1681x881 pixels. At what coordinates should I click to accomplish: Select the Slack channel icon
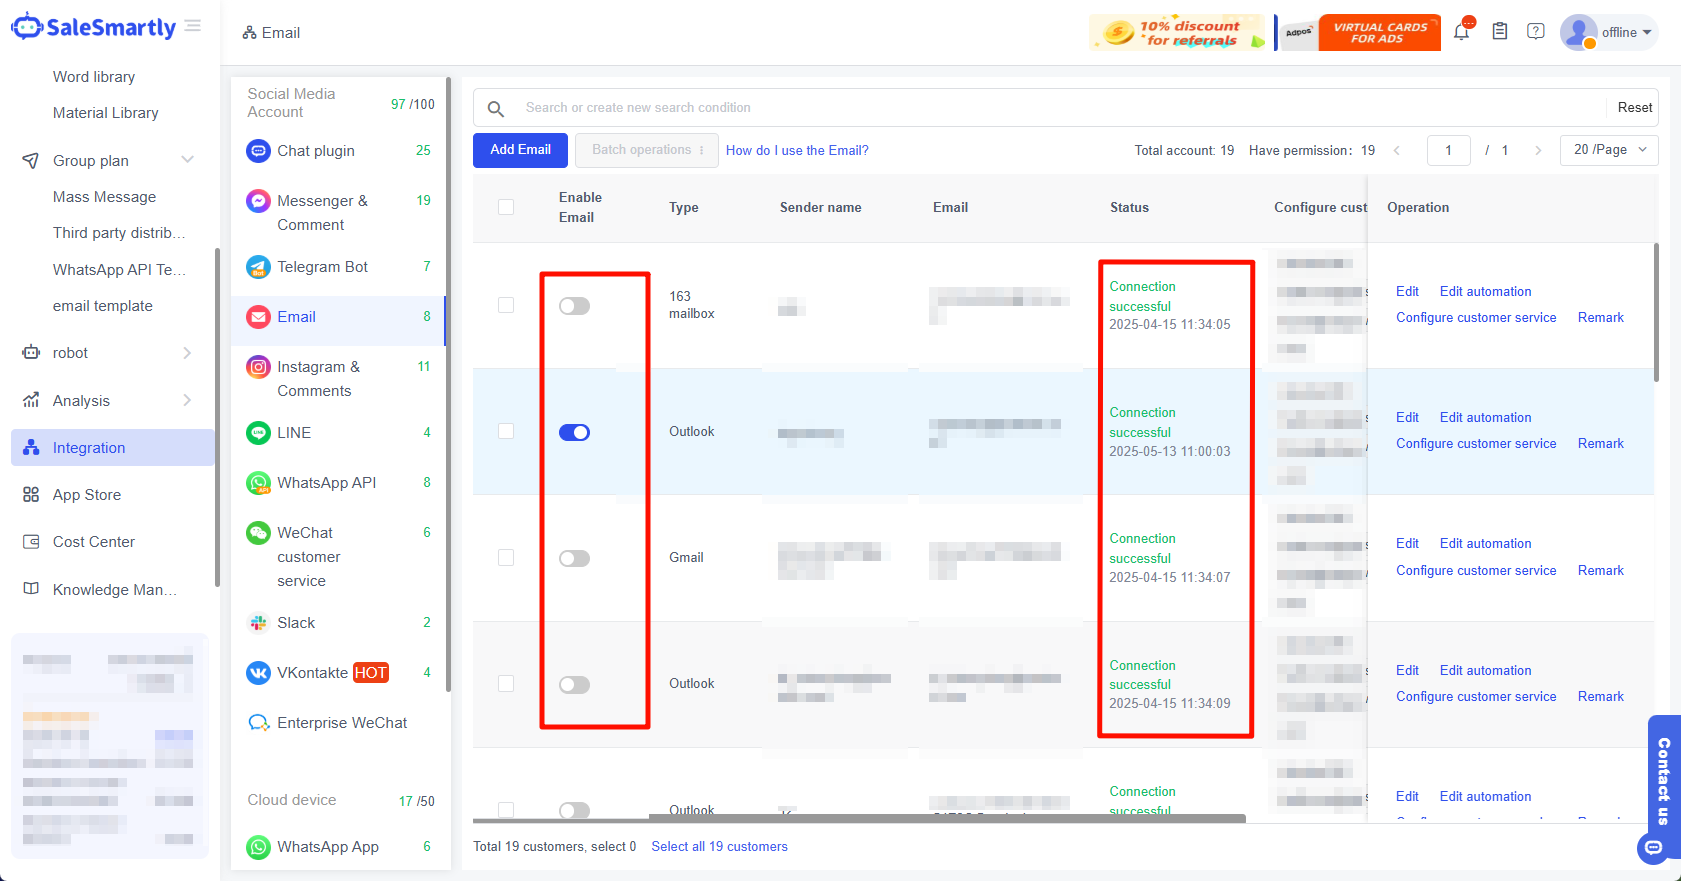[259, 623]
